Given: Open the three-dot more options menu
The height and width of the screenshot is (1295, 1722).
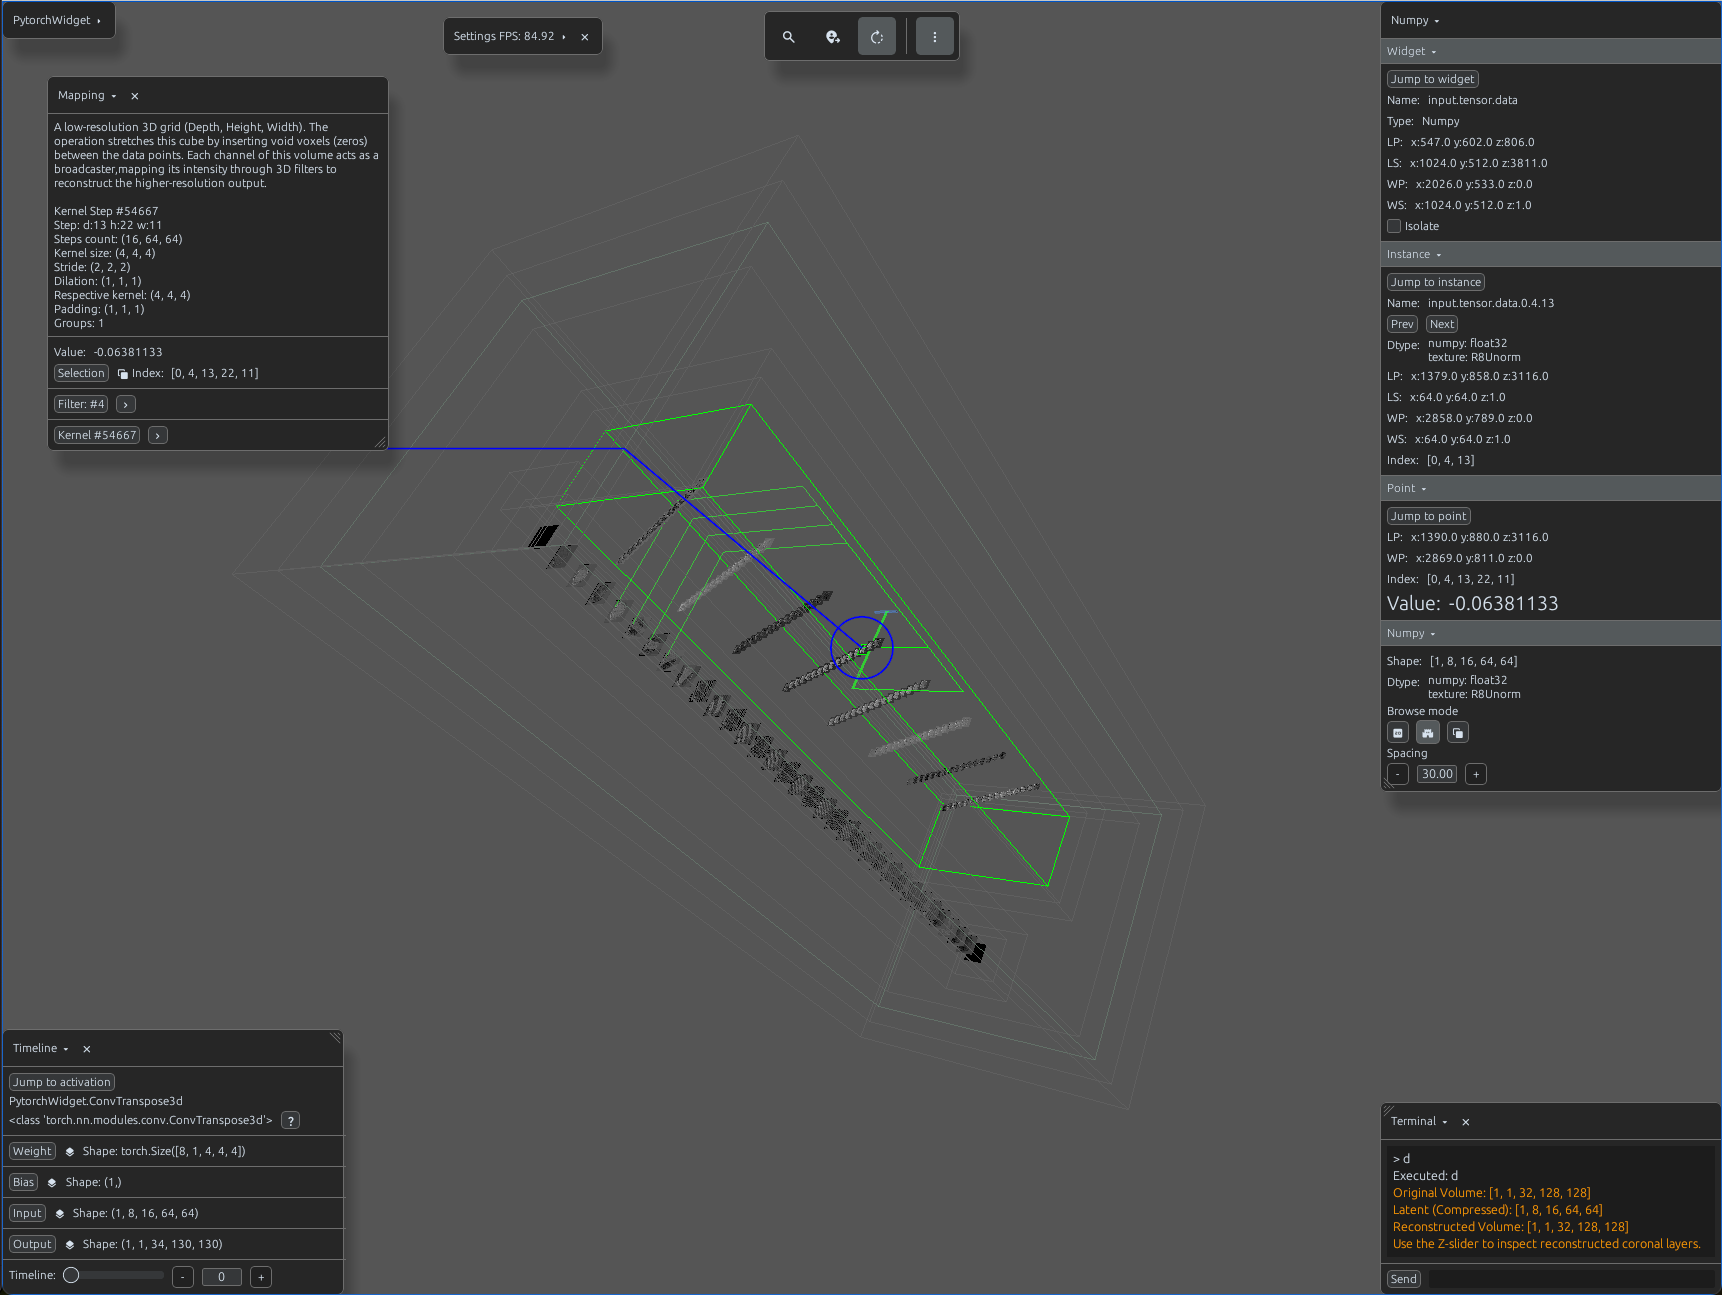Looking at the screenshot, I should pyautogui.click(x=935, y=37).
